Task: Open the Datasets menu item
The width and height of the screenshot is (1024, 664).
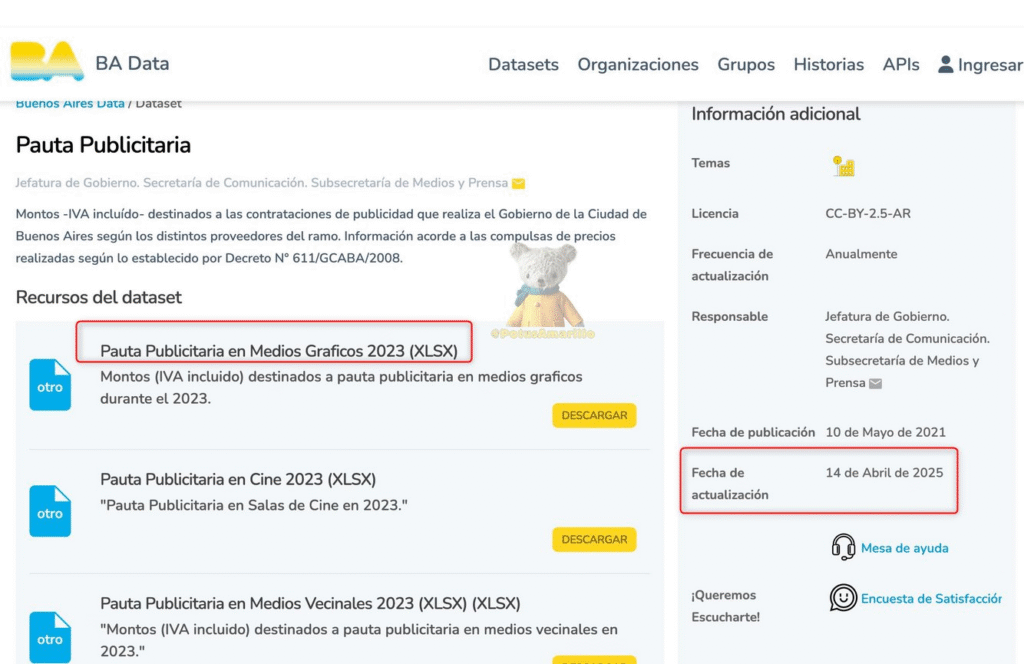Action: [x=523, y=65]
